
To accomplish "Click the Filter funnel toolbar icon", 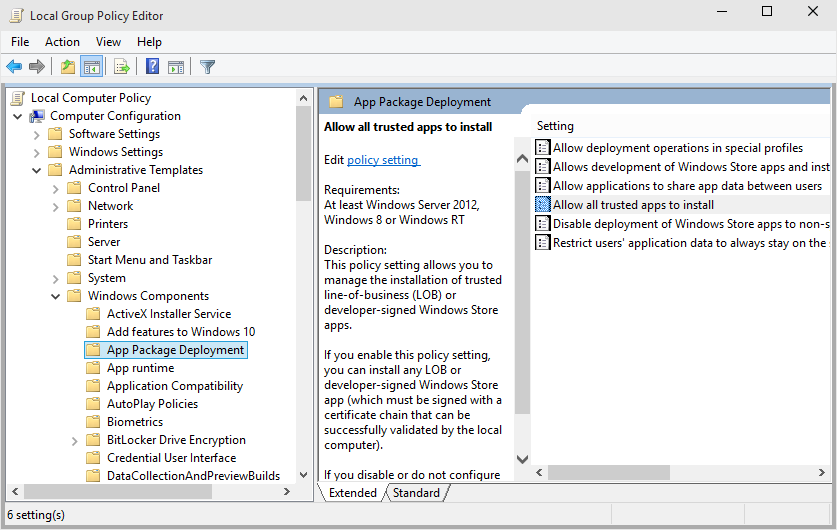I will [x=207, y=67].
